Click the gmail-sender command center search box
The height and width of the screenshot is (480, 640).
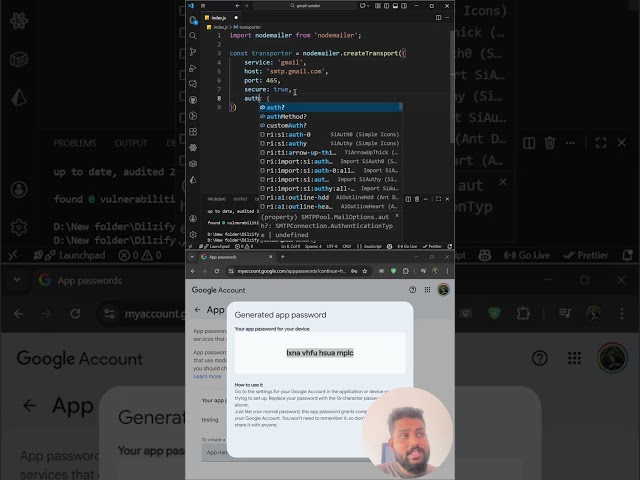coord(304,6)
